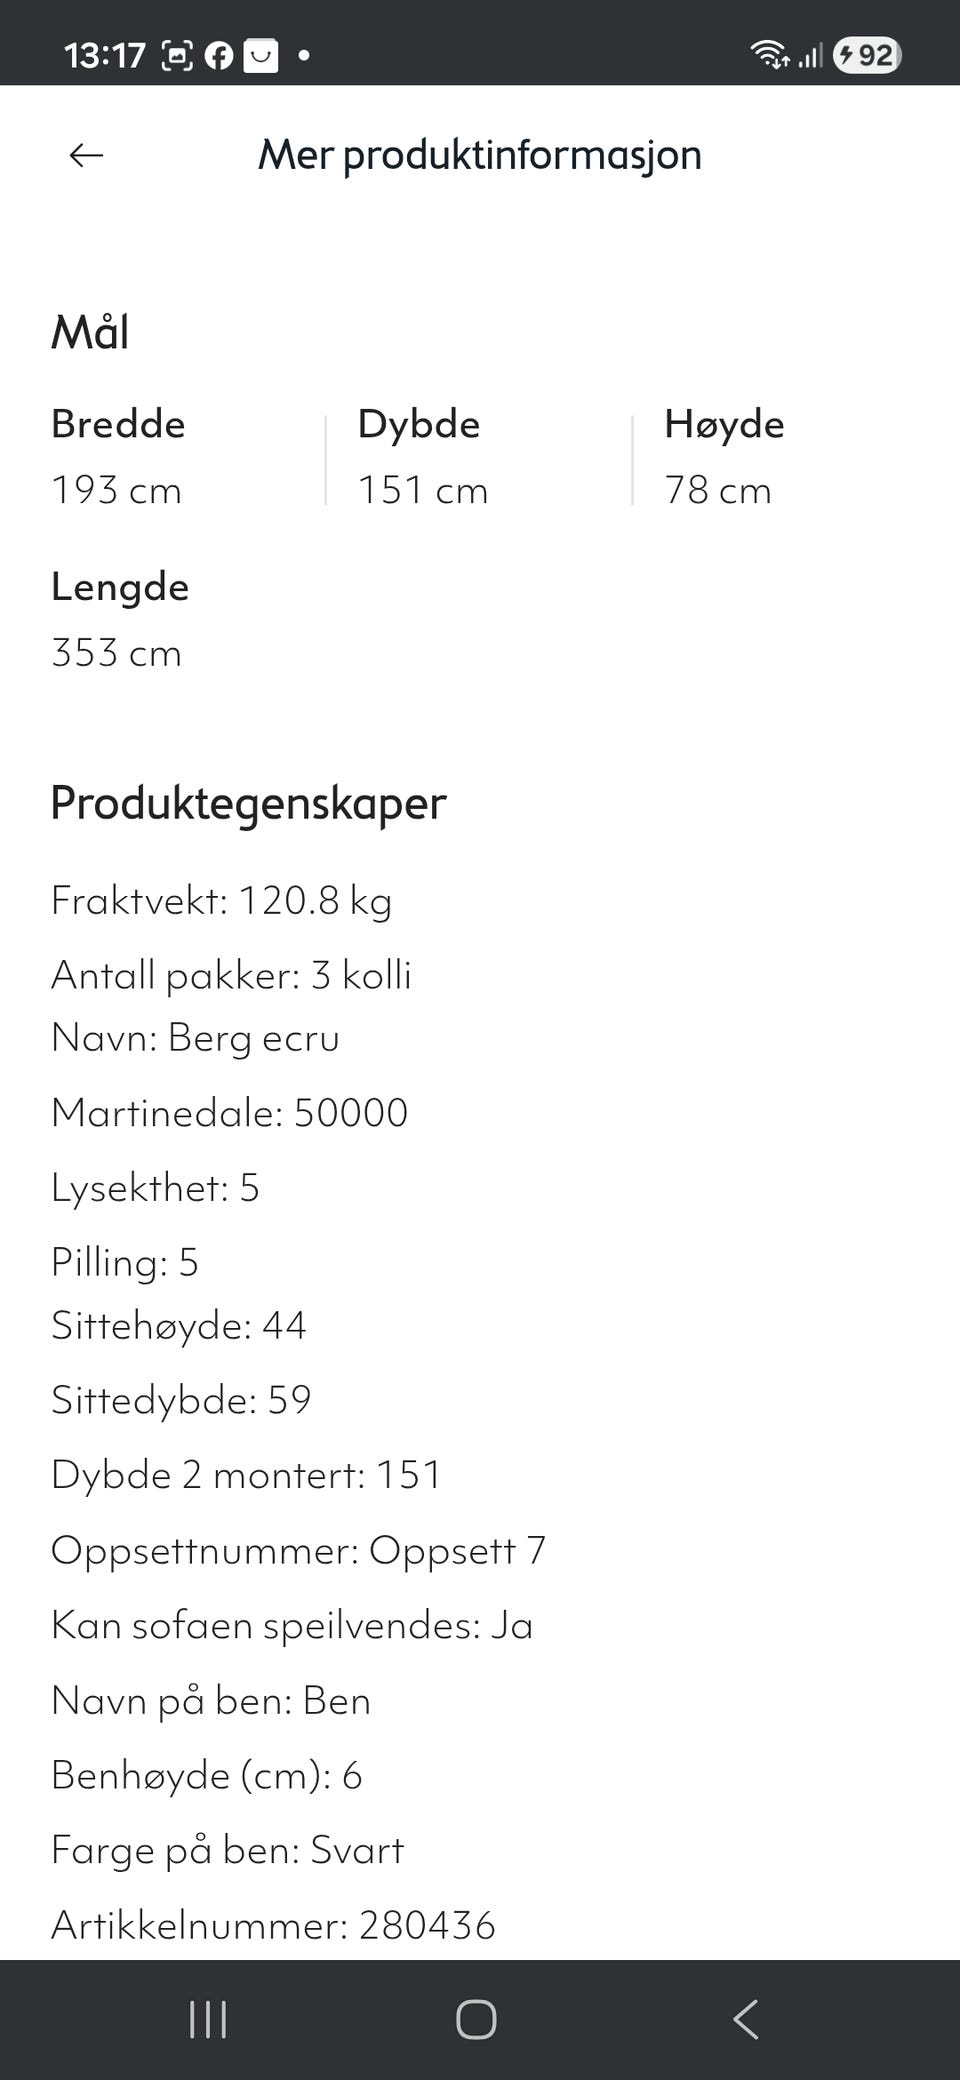The width and height of the screenshot is (960, 2080).
Task: Tap the Produktegenskaper heading
Action: [248, 803]
